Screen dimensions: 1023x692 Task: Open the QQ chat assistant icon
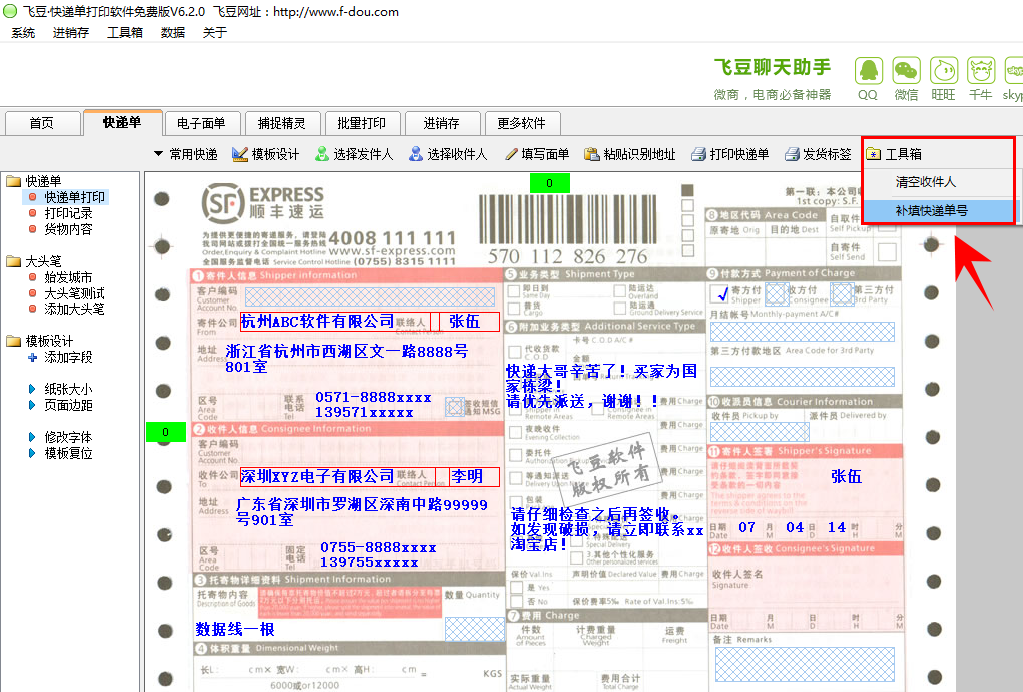[x=868, y=70]
